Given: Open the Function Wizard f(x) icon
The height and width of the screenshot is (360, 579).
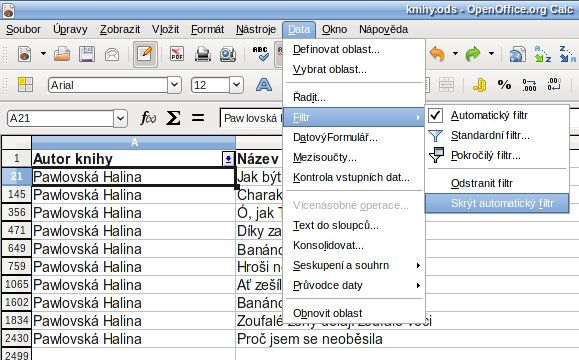Looking at the screenshot, I should pyautogui.click(x=148, y=118).
